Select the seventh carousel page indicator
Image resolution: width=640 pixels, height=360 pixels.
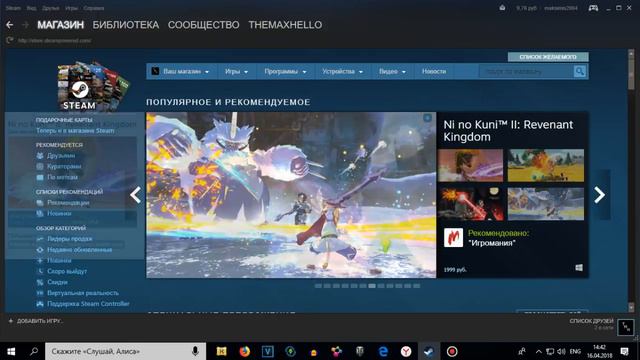pyautogui.click(x=372, y=286)
